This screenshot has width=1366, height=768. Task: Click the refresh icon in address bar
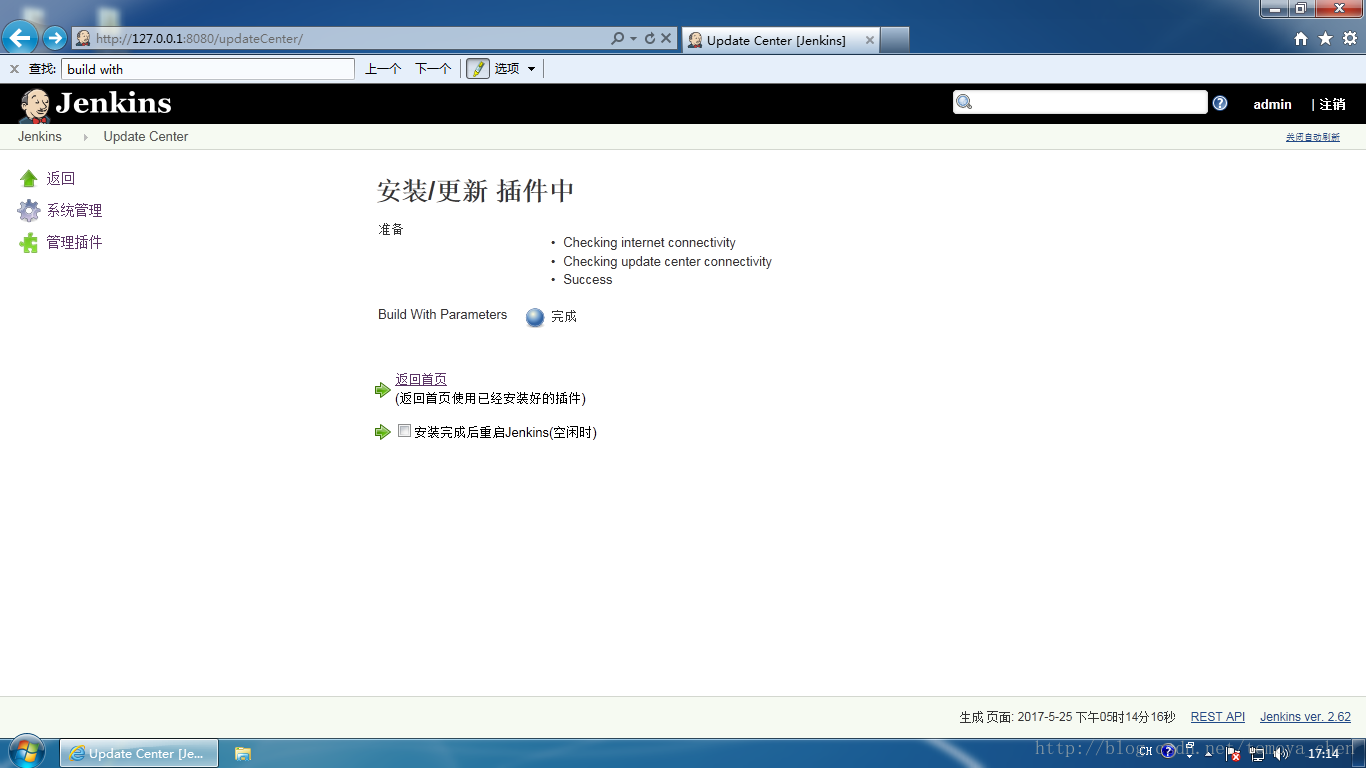pyautogui.click(x=650, y=38)
